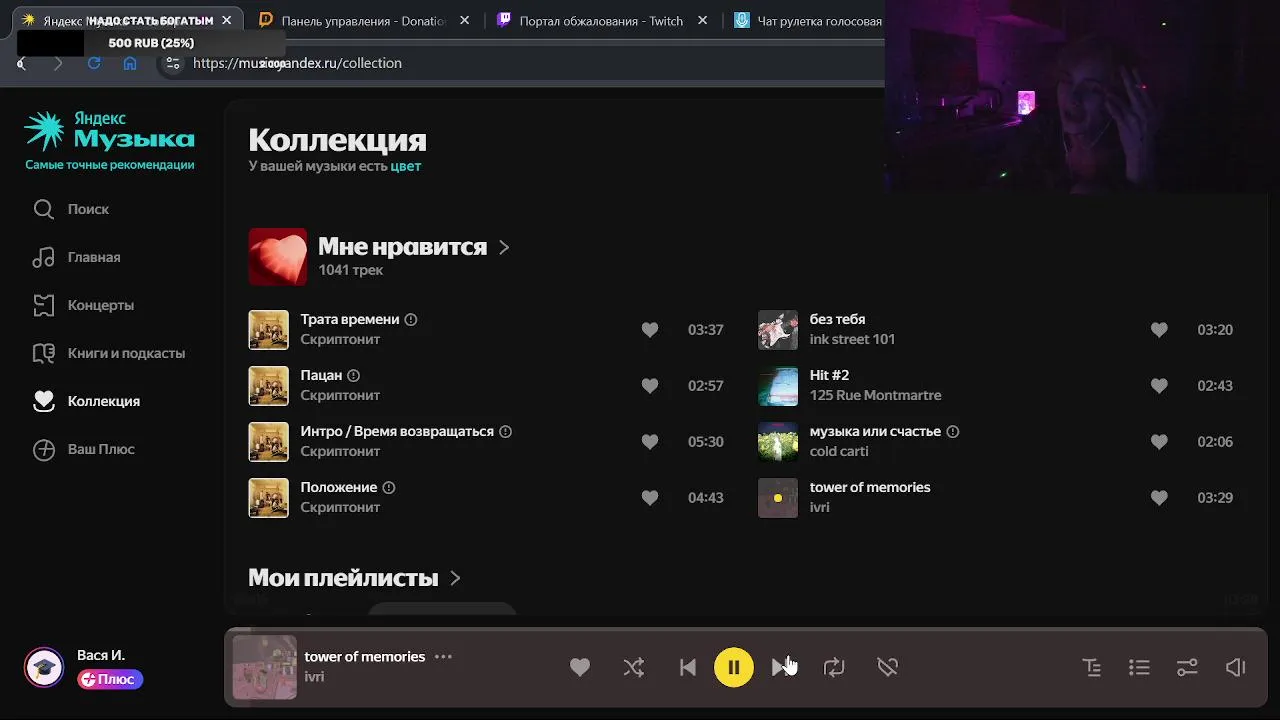Screen dimensions: 1280x720
Task: Play Пацан via its cover
Action: [268, 386]
